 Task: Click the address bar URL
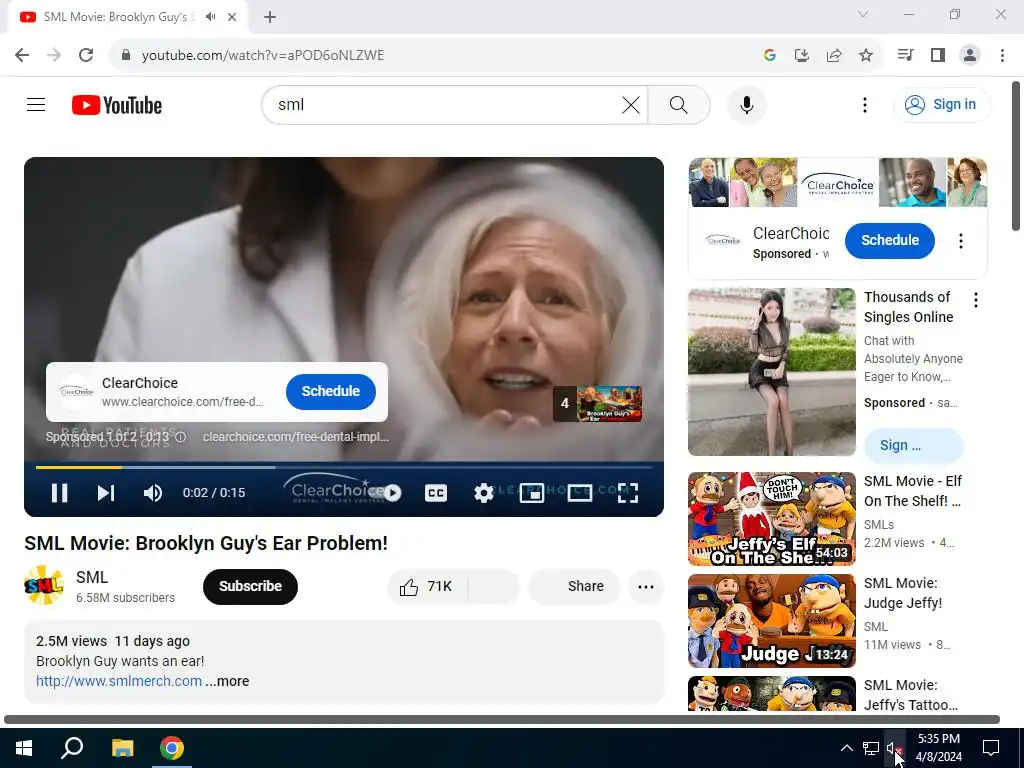263,56
